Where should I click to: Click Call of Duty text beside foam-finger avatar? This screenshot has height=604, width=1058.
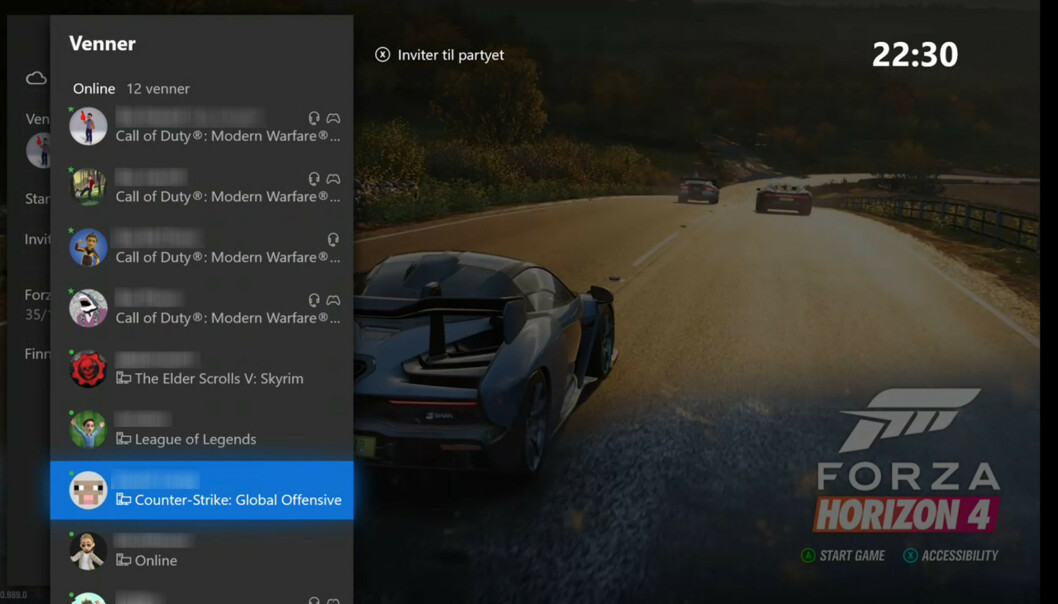point(228,136)
